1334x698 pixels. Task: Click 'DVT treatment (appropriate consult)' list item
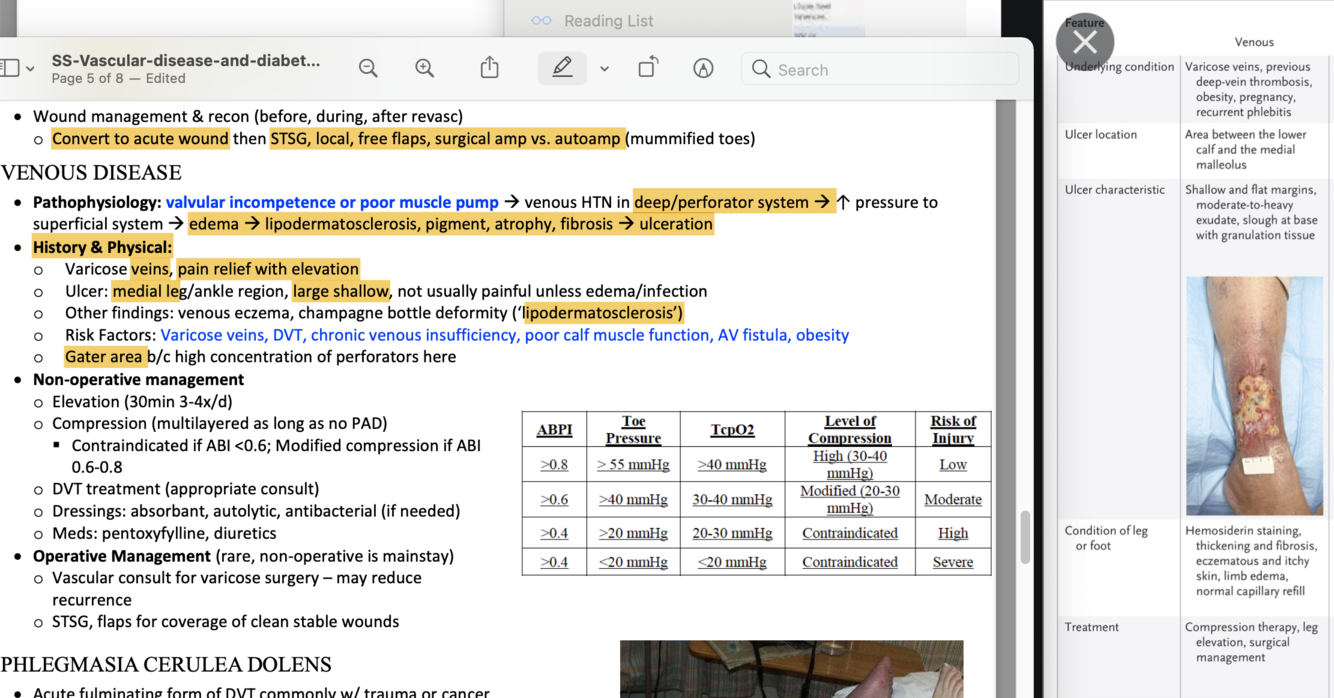(186, 489)
